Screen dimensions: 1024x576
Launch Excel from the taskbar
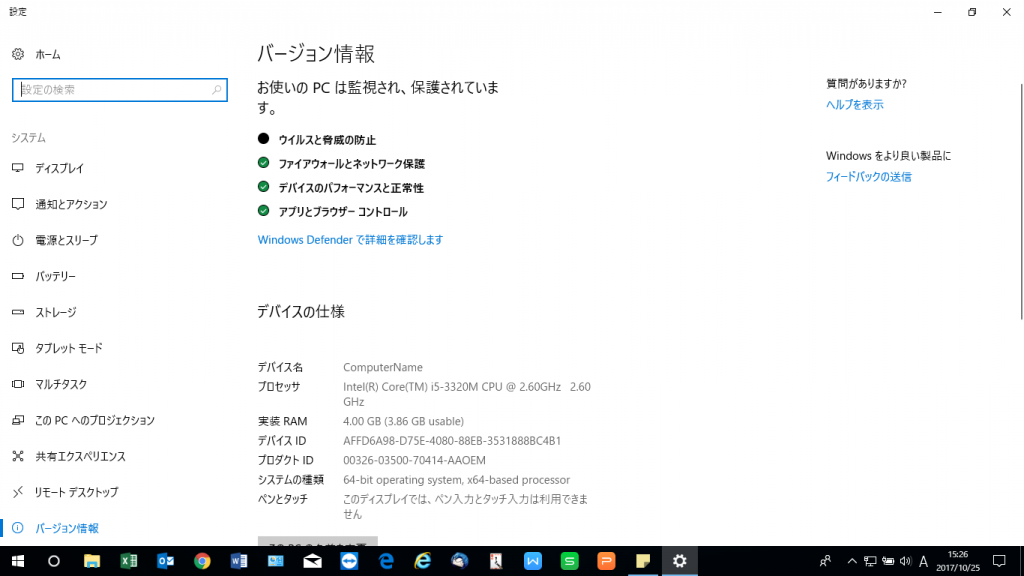point(128,561)
